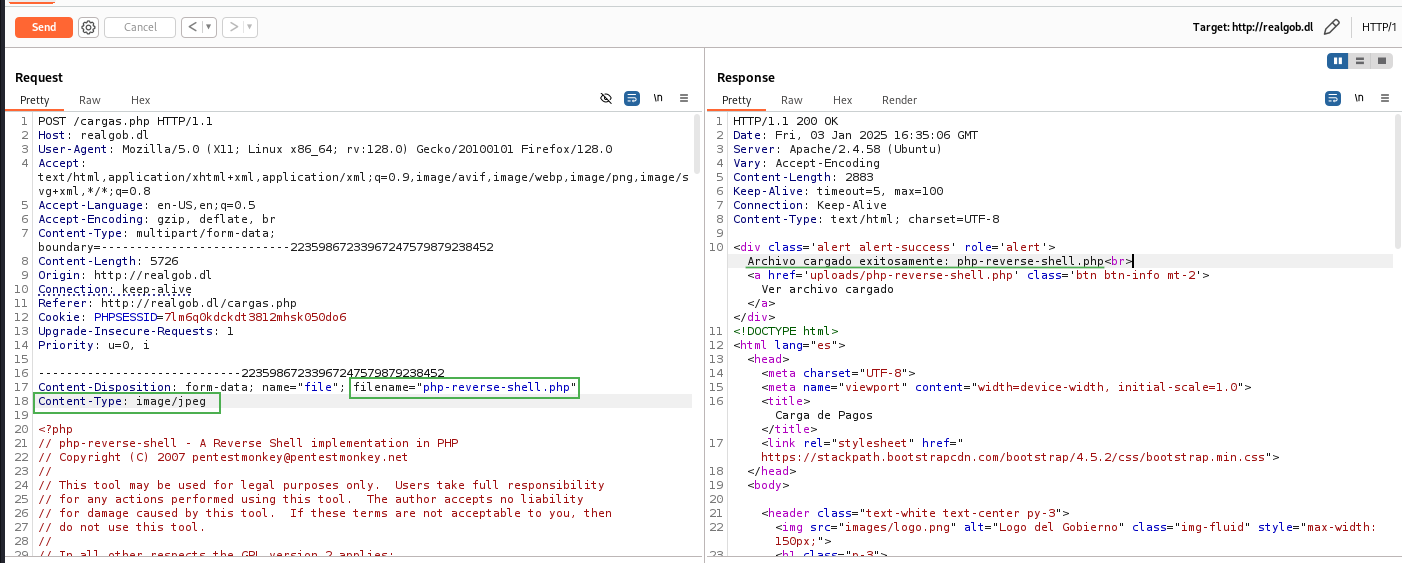Go to next request in history

click(x=233, y=27)
